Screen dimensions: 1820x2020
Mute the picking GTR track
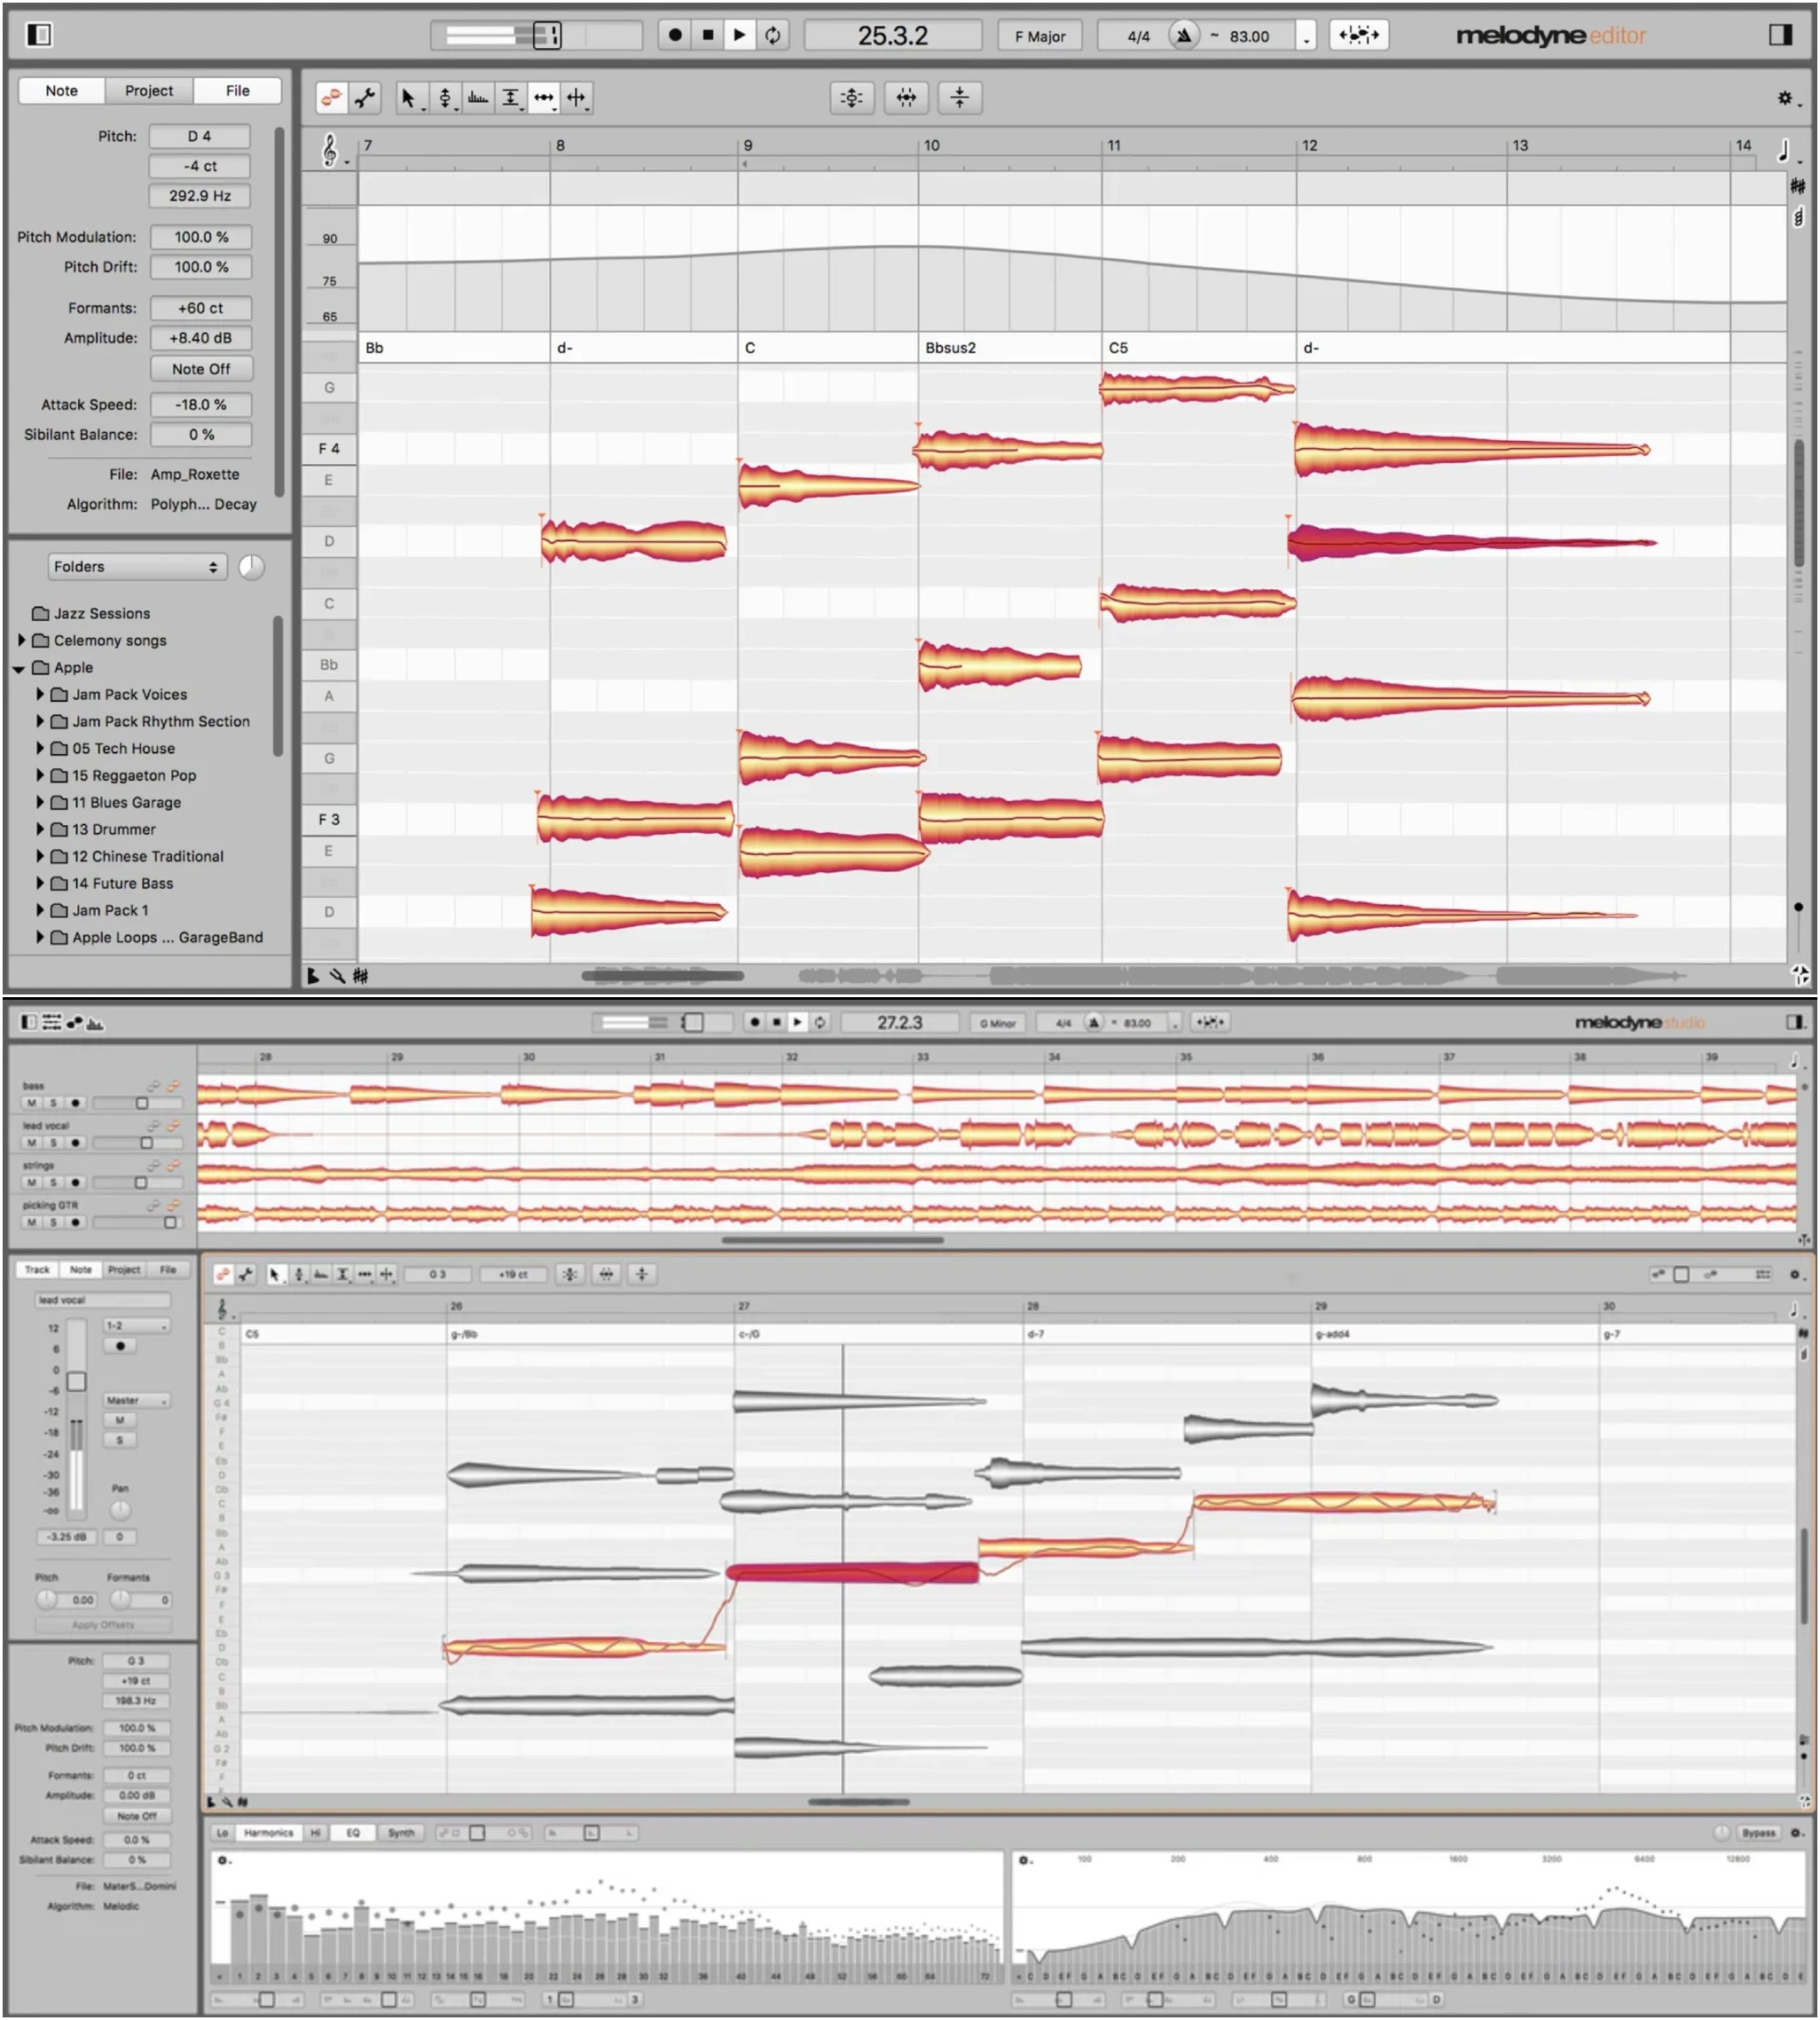pyautogui.click(x=32, y=1223)
